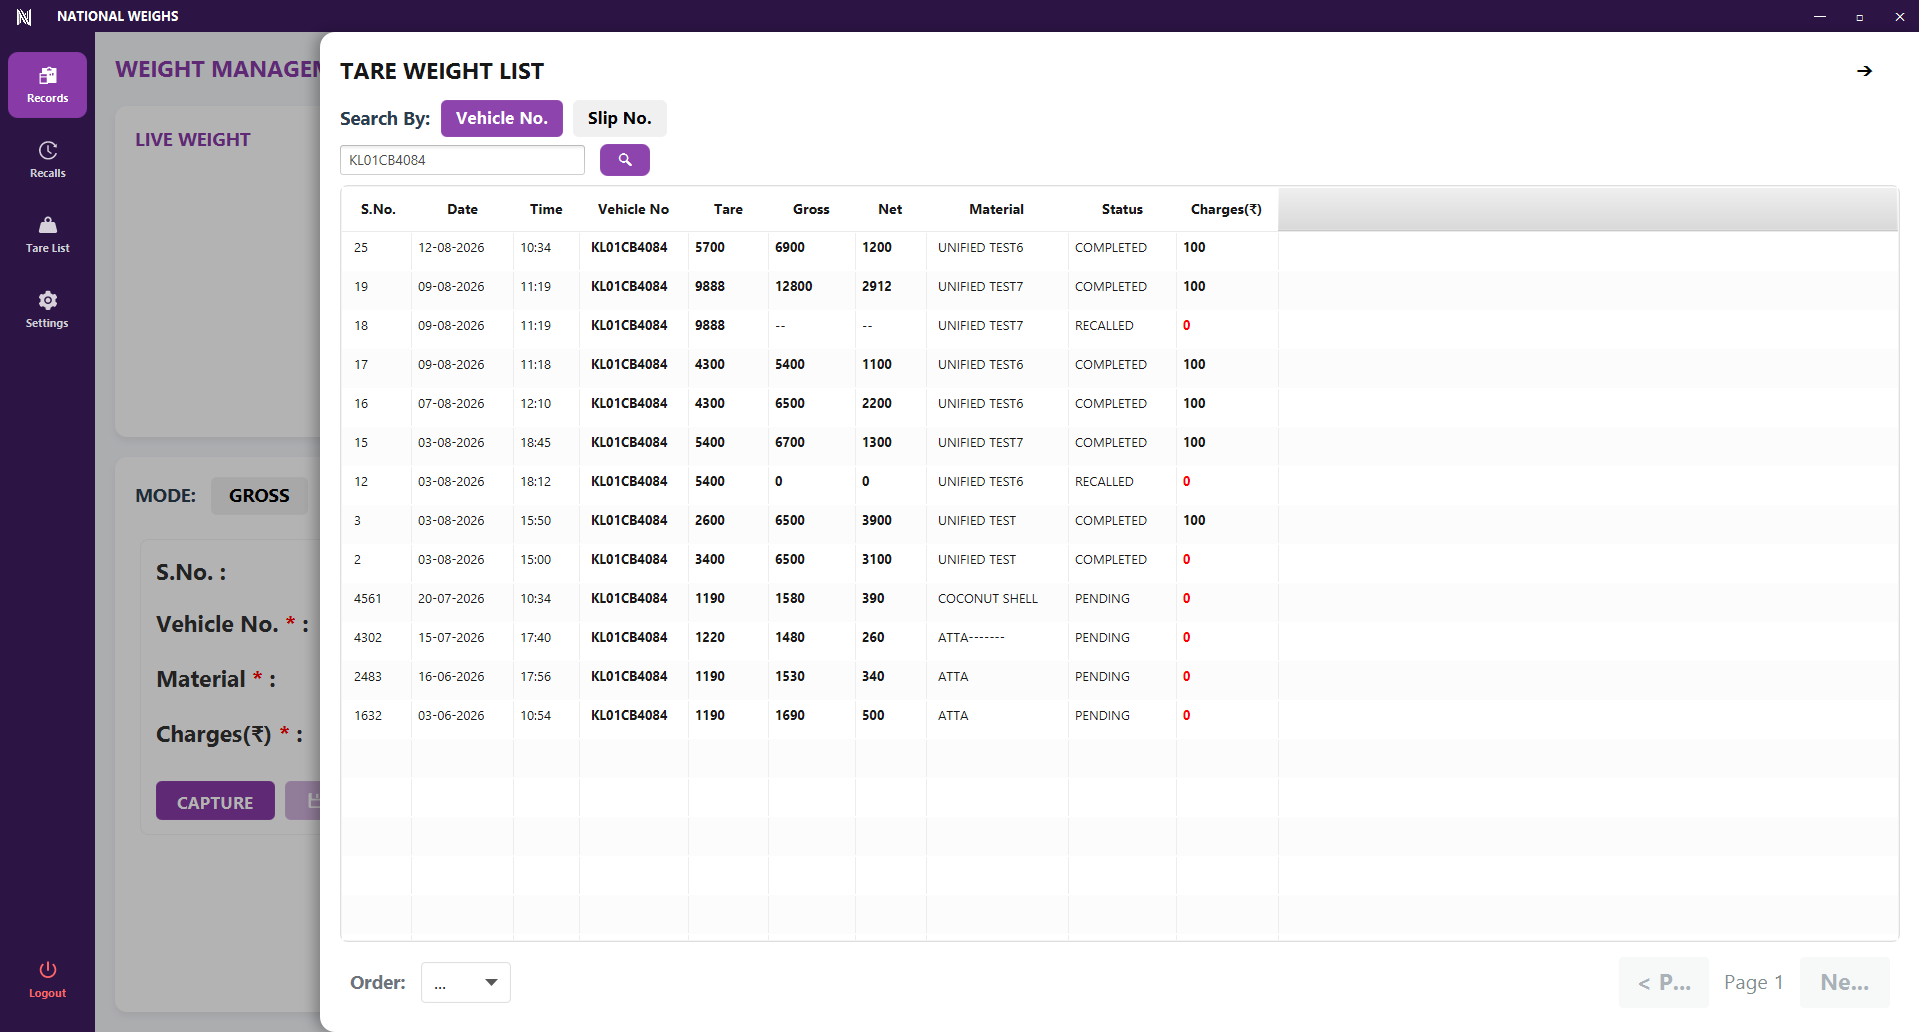Open the Tare List sidebar section
The image size is (1919, 1032).
47,235
